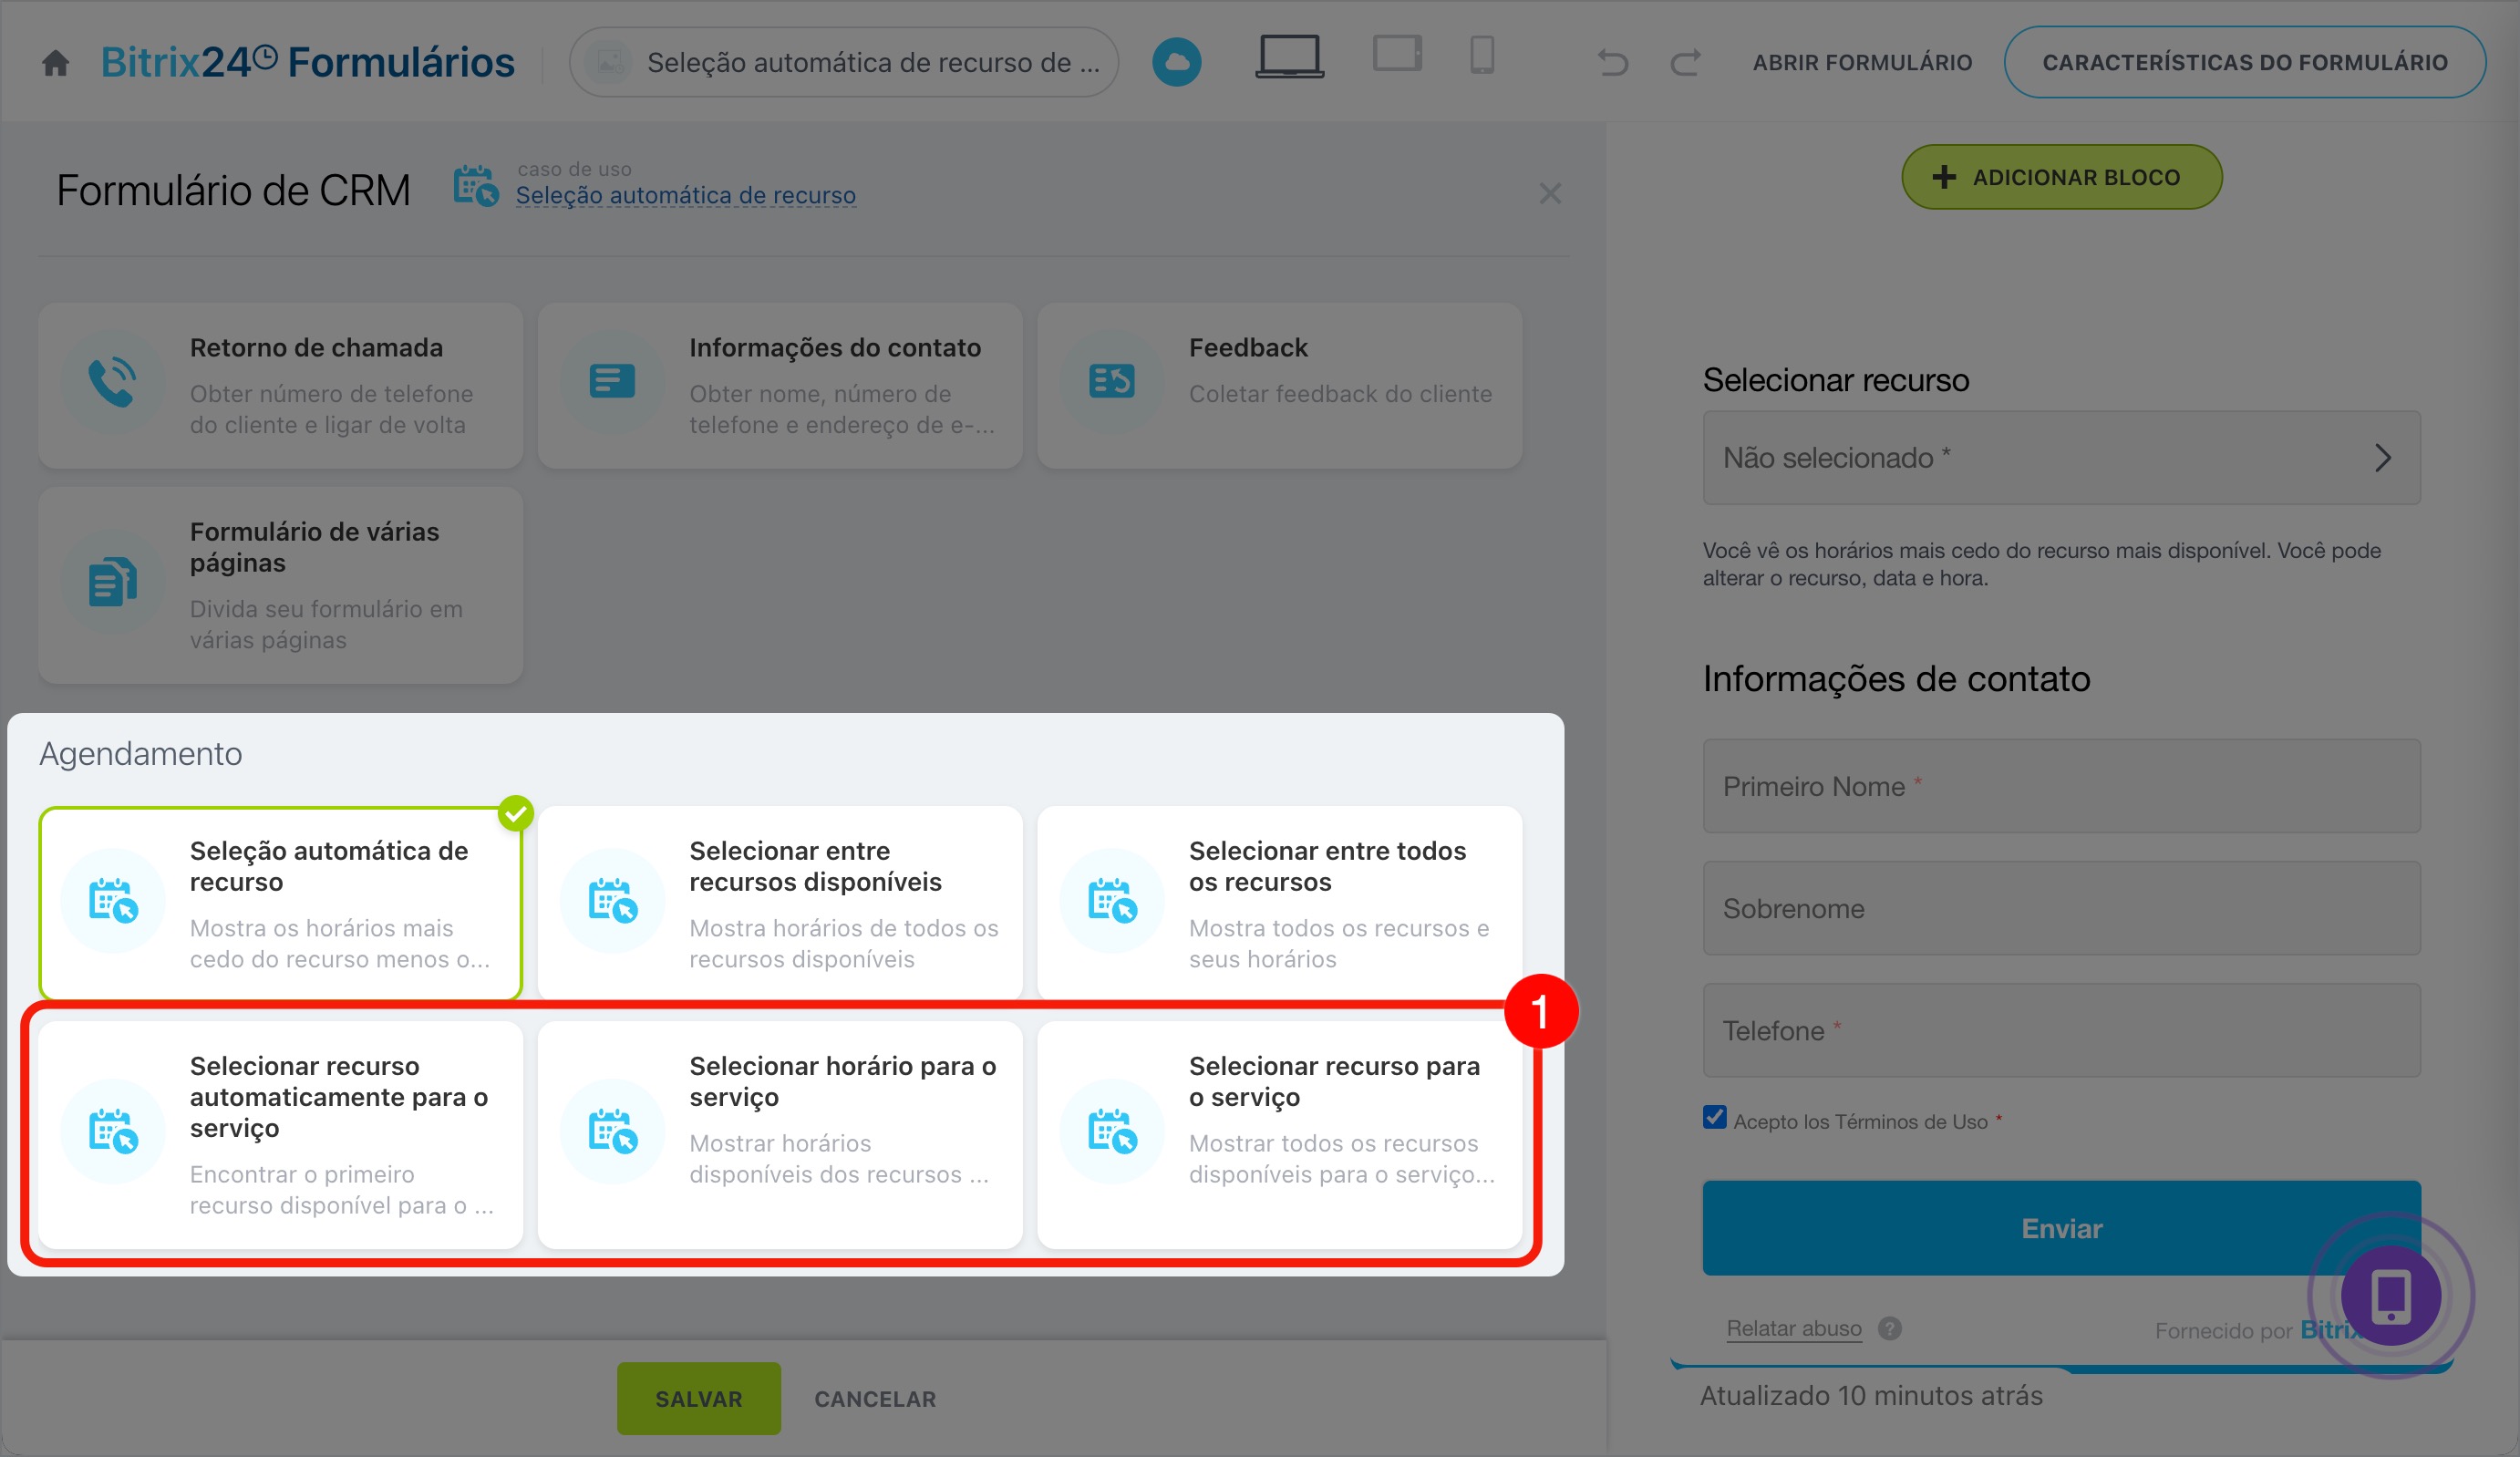
Task: Open ABRIR FORMULÁRIO in the top bar
Action: point(1862,63)
